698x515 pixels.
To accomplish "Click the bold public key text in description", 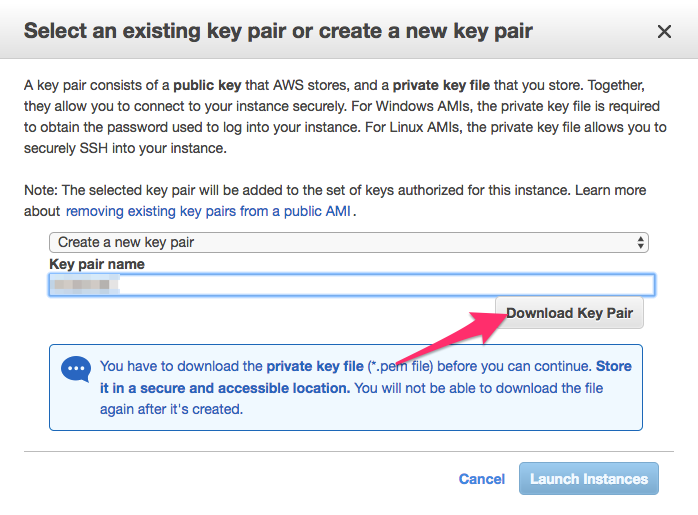I will [207, 85].
